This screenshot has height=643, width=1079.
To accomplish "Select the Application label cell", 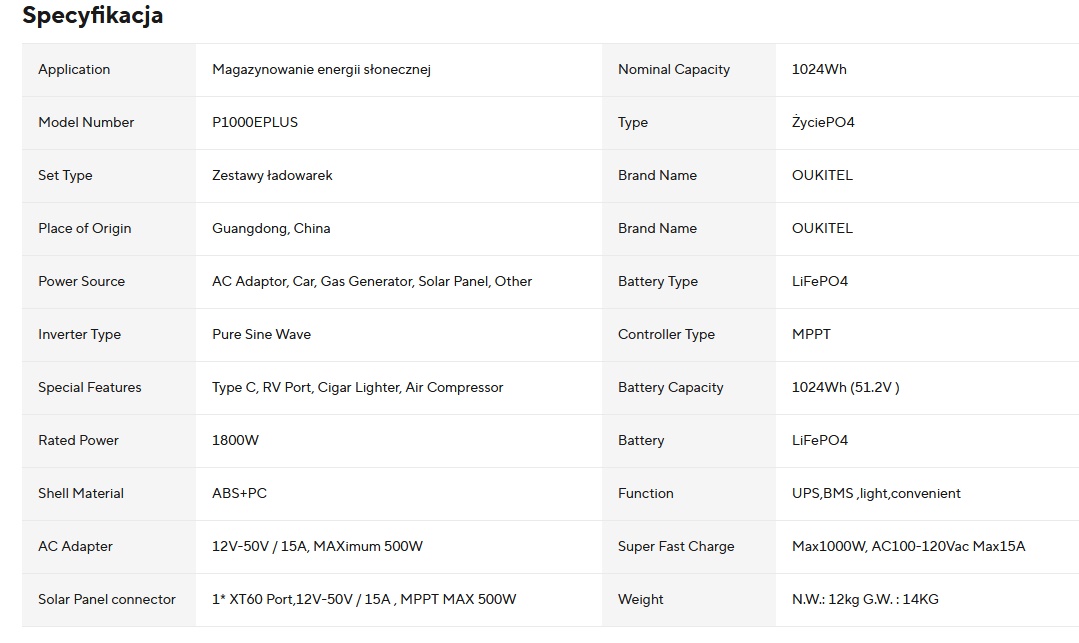I will (x=74, y=70).
